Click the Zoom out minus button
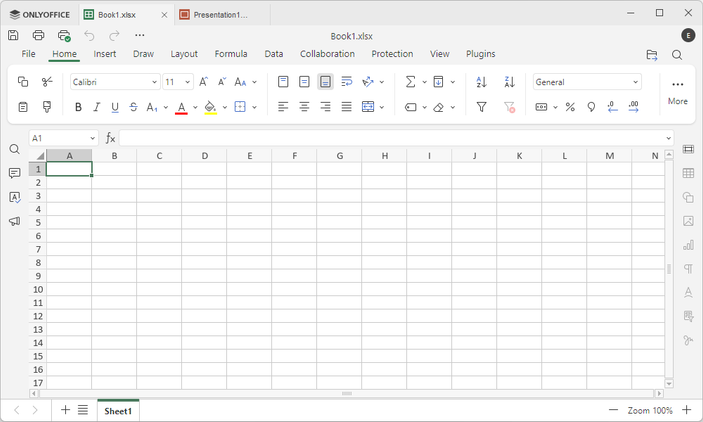Image resolution: width=703 pixels, height=422 pixels. pos(613,410)
